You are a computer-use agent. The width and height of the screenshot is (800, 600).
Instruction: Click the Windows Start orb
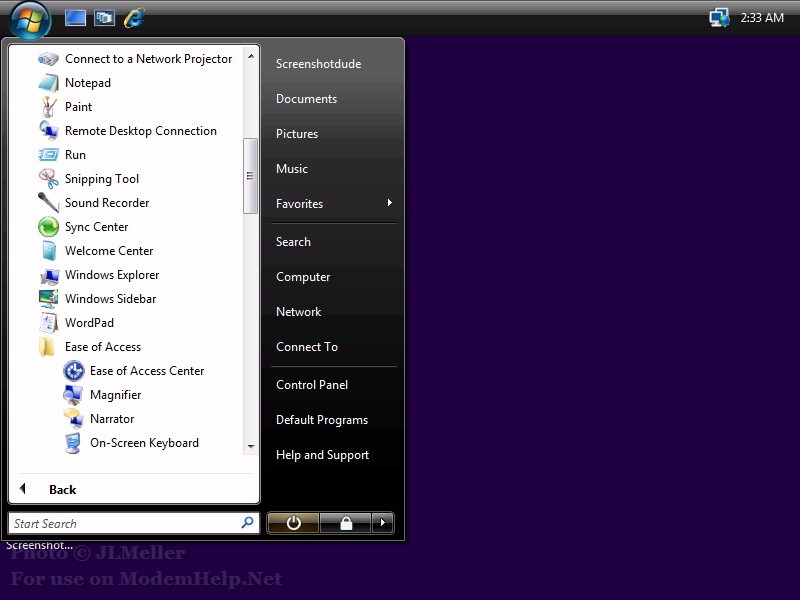(30, 19)
